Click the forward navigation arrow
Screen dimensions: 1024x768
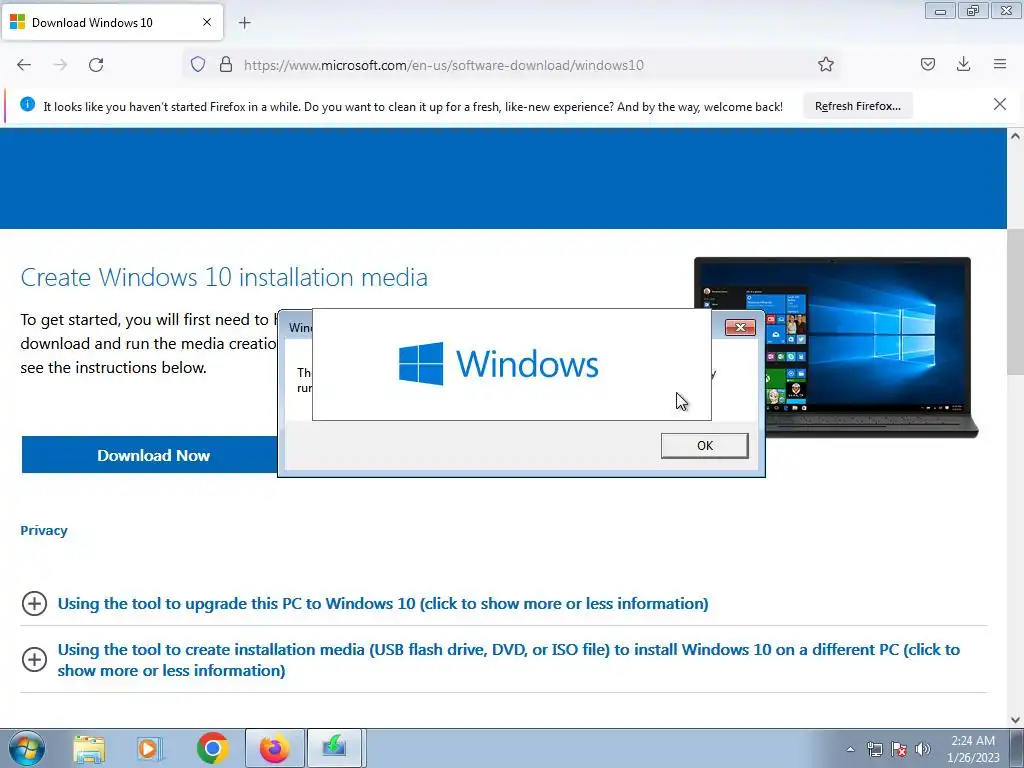(x=60, y=65)
